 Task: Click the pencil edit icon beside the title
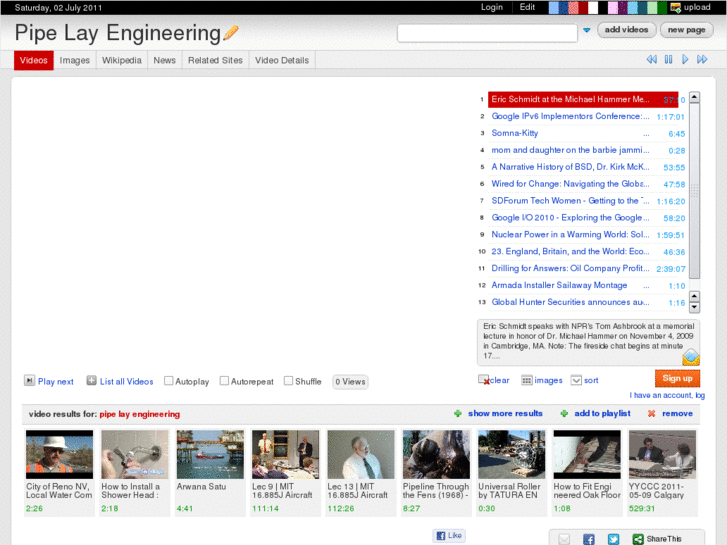[230, 32]
